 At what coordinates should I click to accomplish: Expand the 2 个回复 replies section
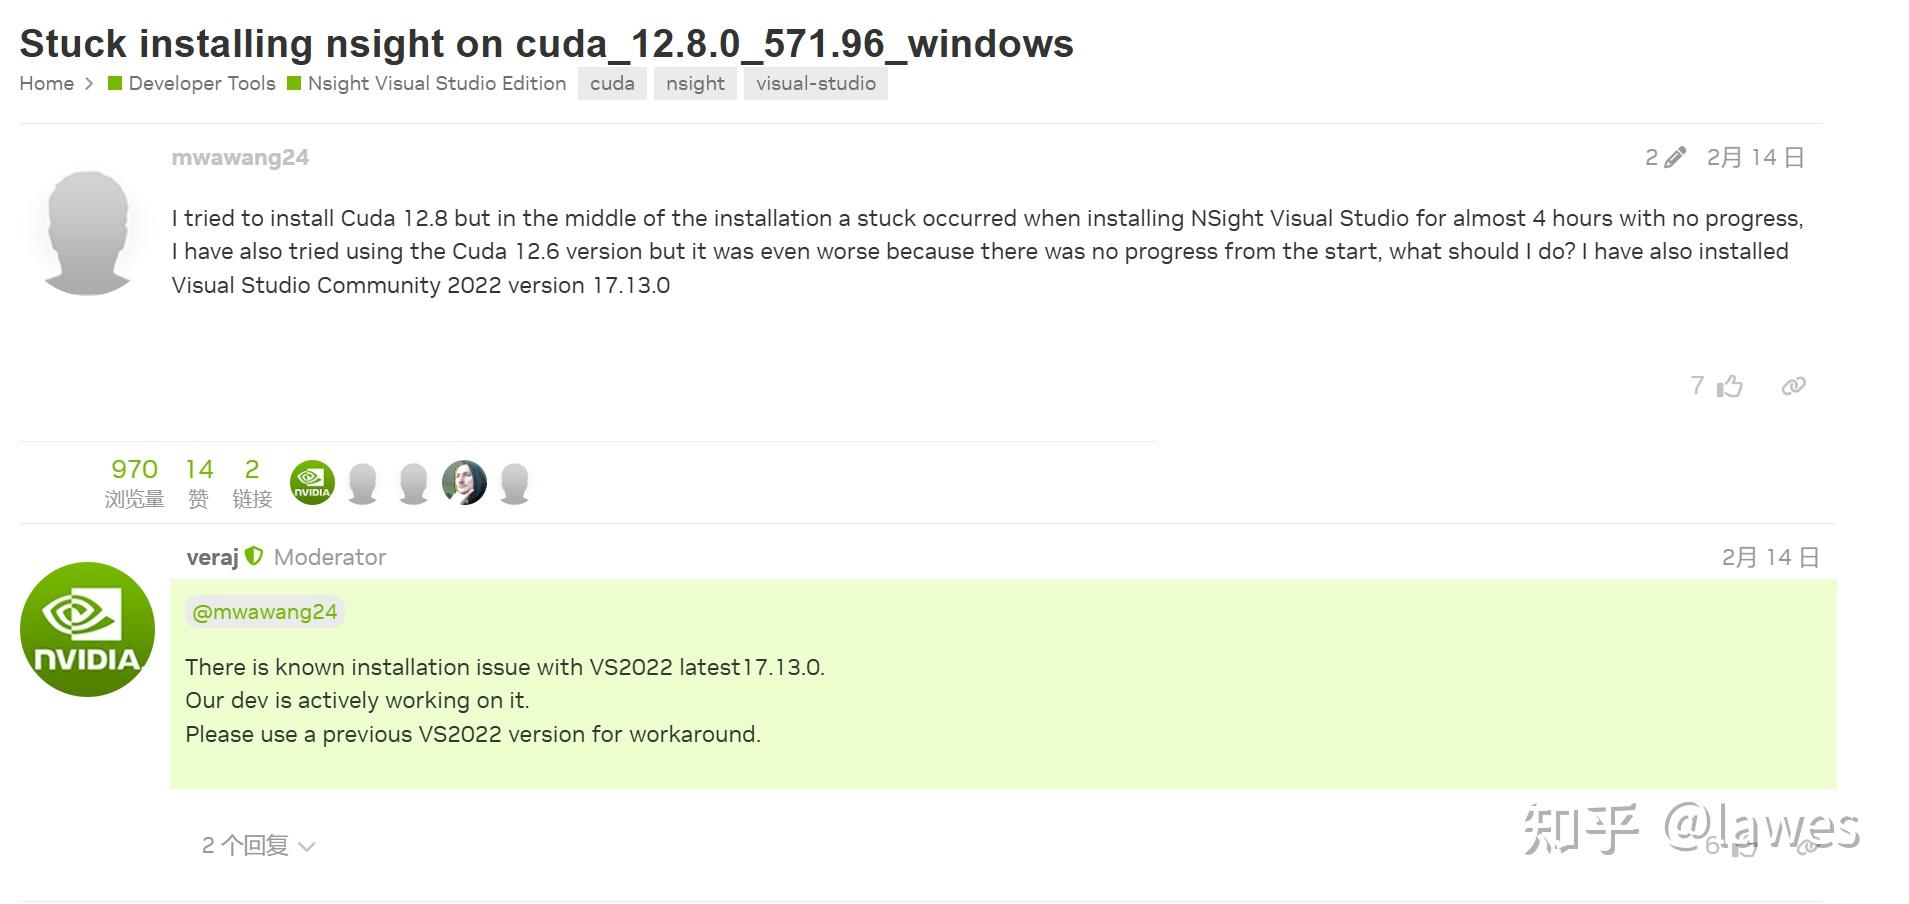(244, 845)
